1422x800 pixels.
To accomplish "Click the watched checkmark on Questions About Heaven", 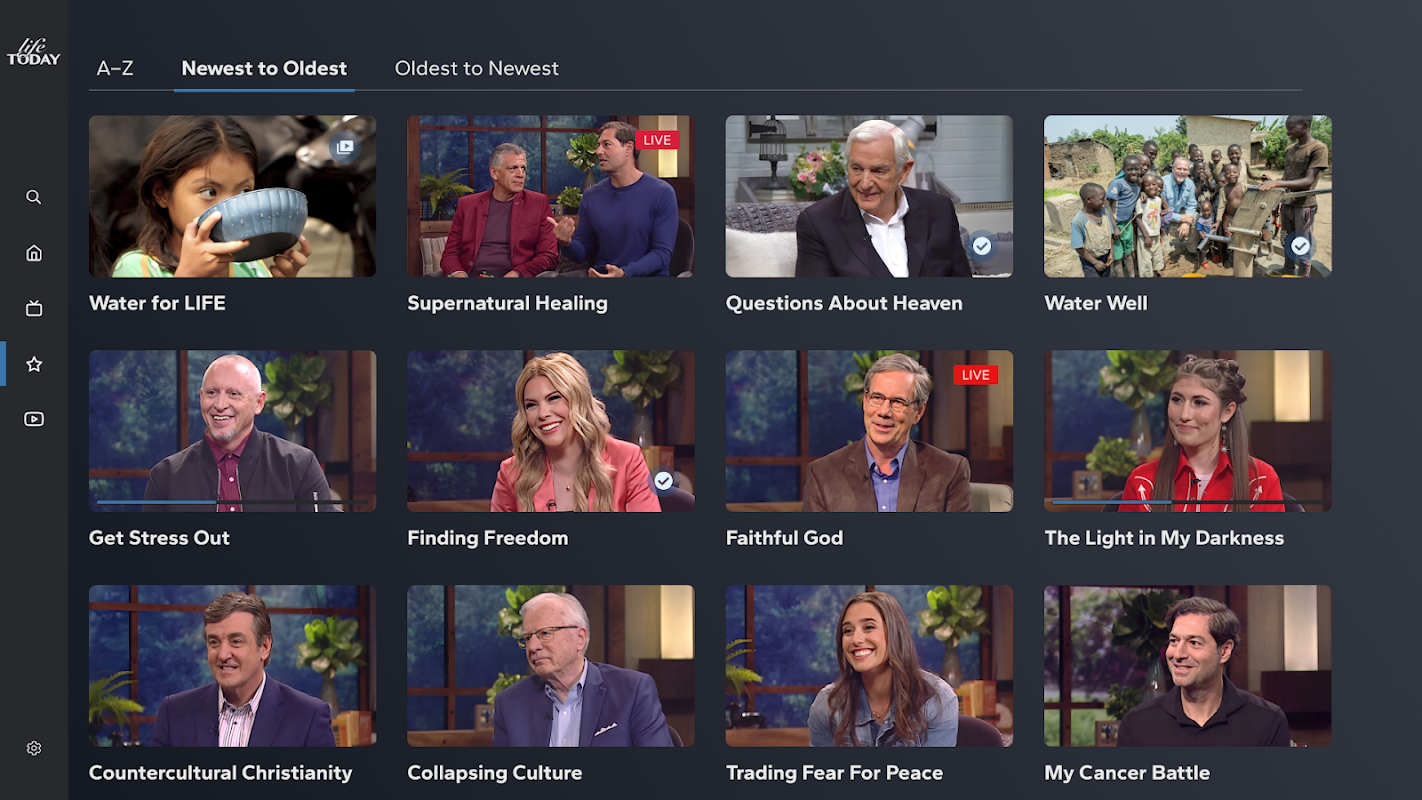I will [982, 245].
